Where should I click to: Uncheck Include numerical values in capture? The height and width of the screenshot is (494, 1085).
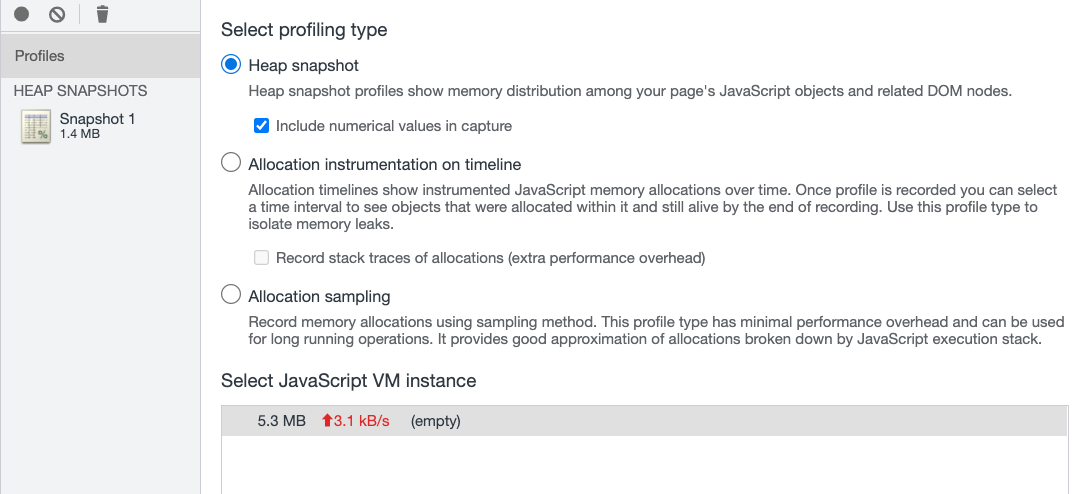(x=261, y=126)
